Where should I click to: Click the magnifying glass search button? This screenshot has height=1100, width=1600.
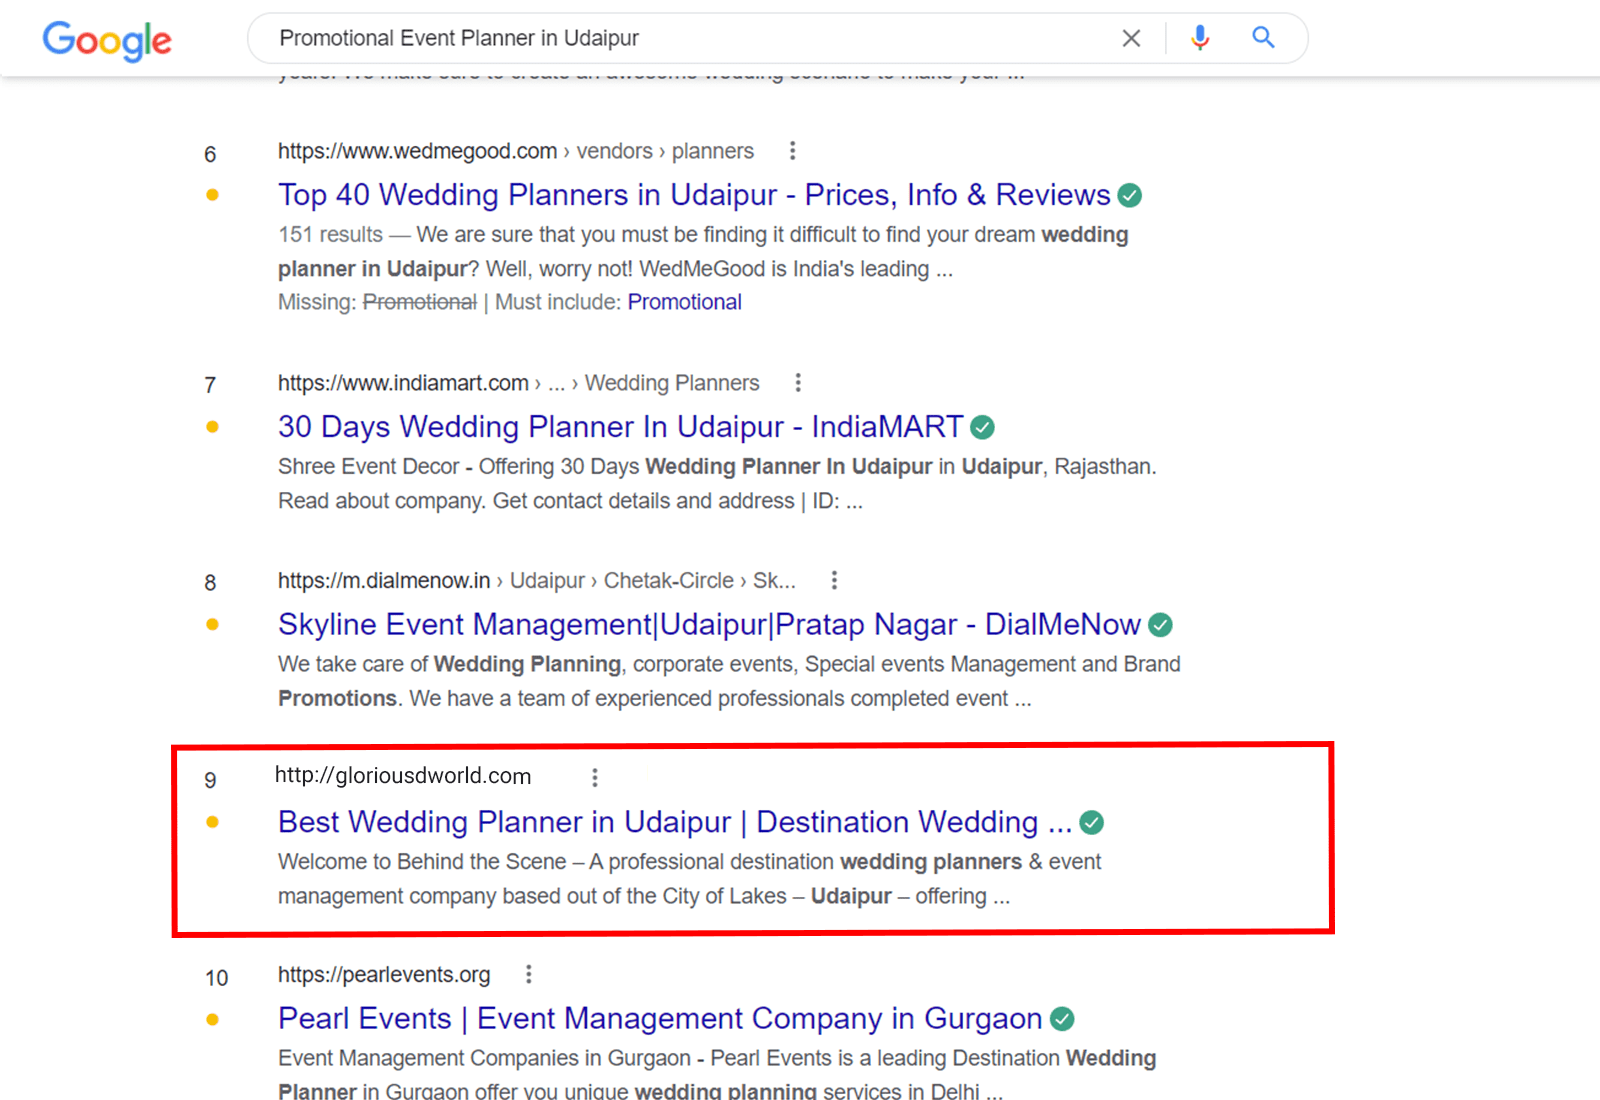pos(1263,38)
